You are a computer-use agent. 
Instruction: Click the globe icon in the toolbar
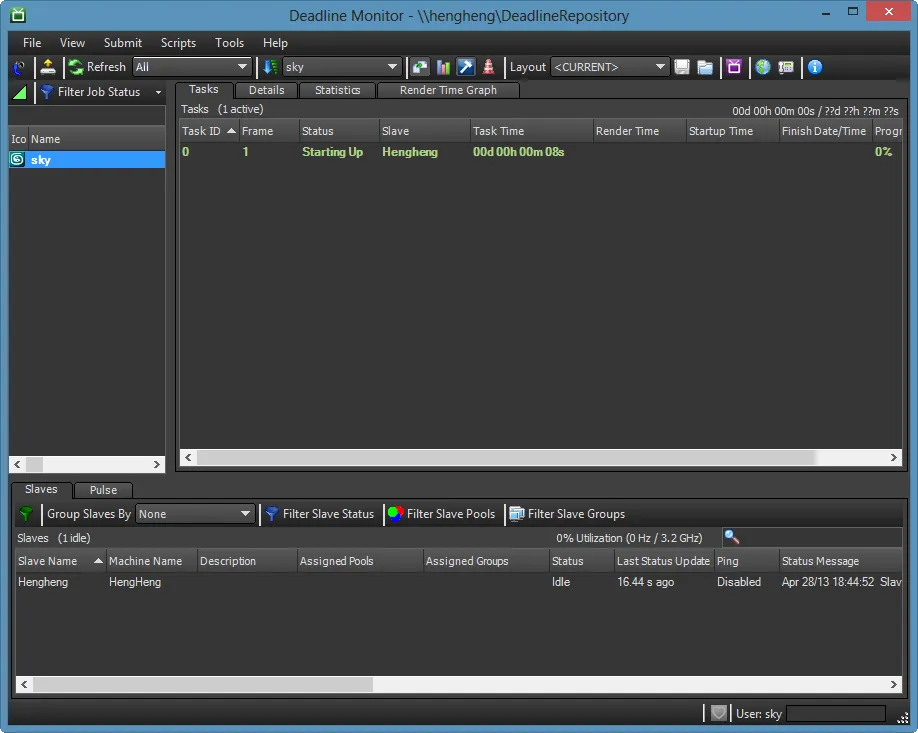click(763, 67)
